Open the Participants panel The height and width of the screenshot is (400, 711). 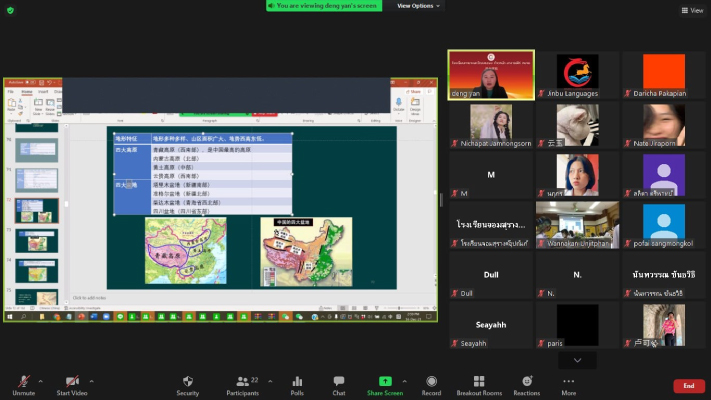242,384
